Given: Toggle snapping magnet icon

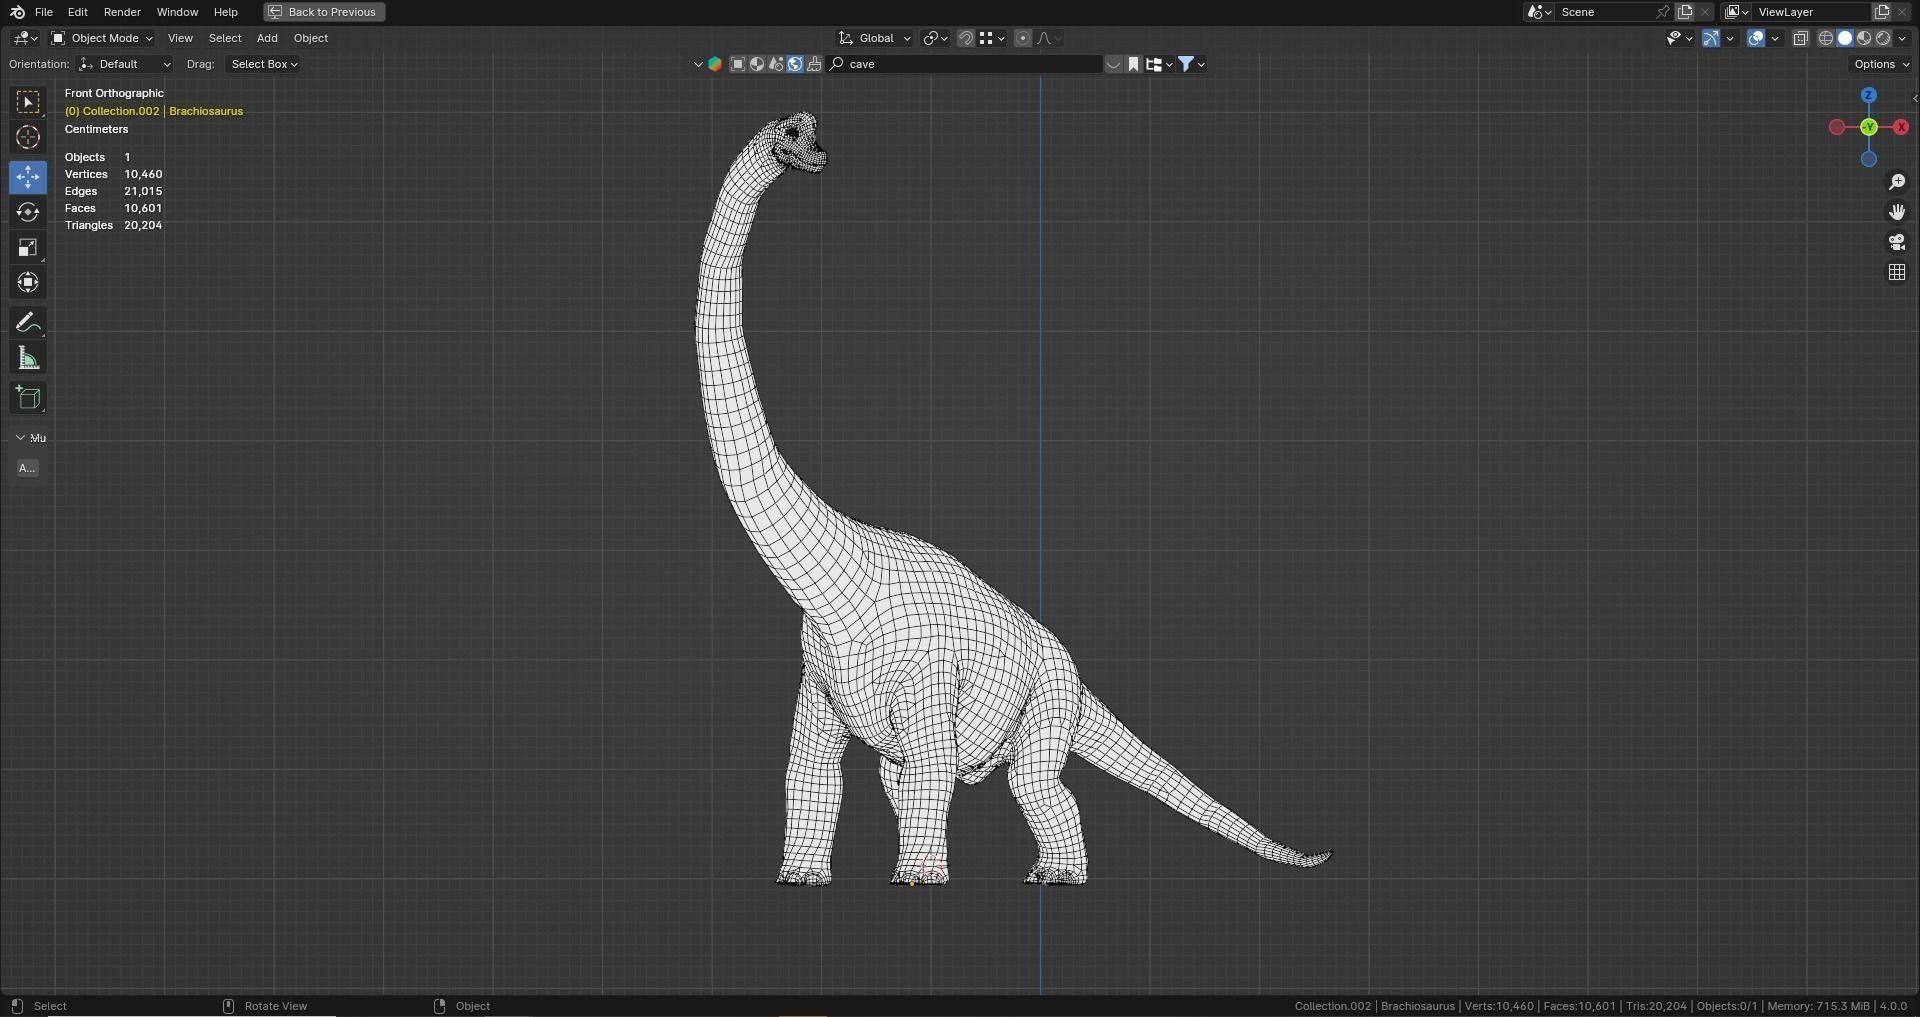Looking at the screenshot, I should click(966, 38).
